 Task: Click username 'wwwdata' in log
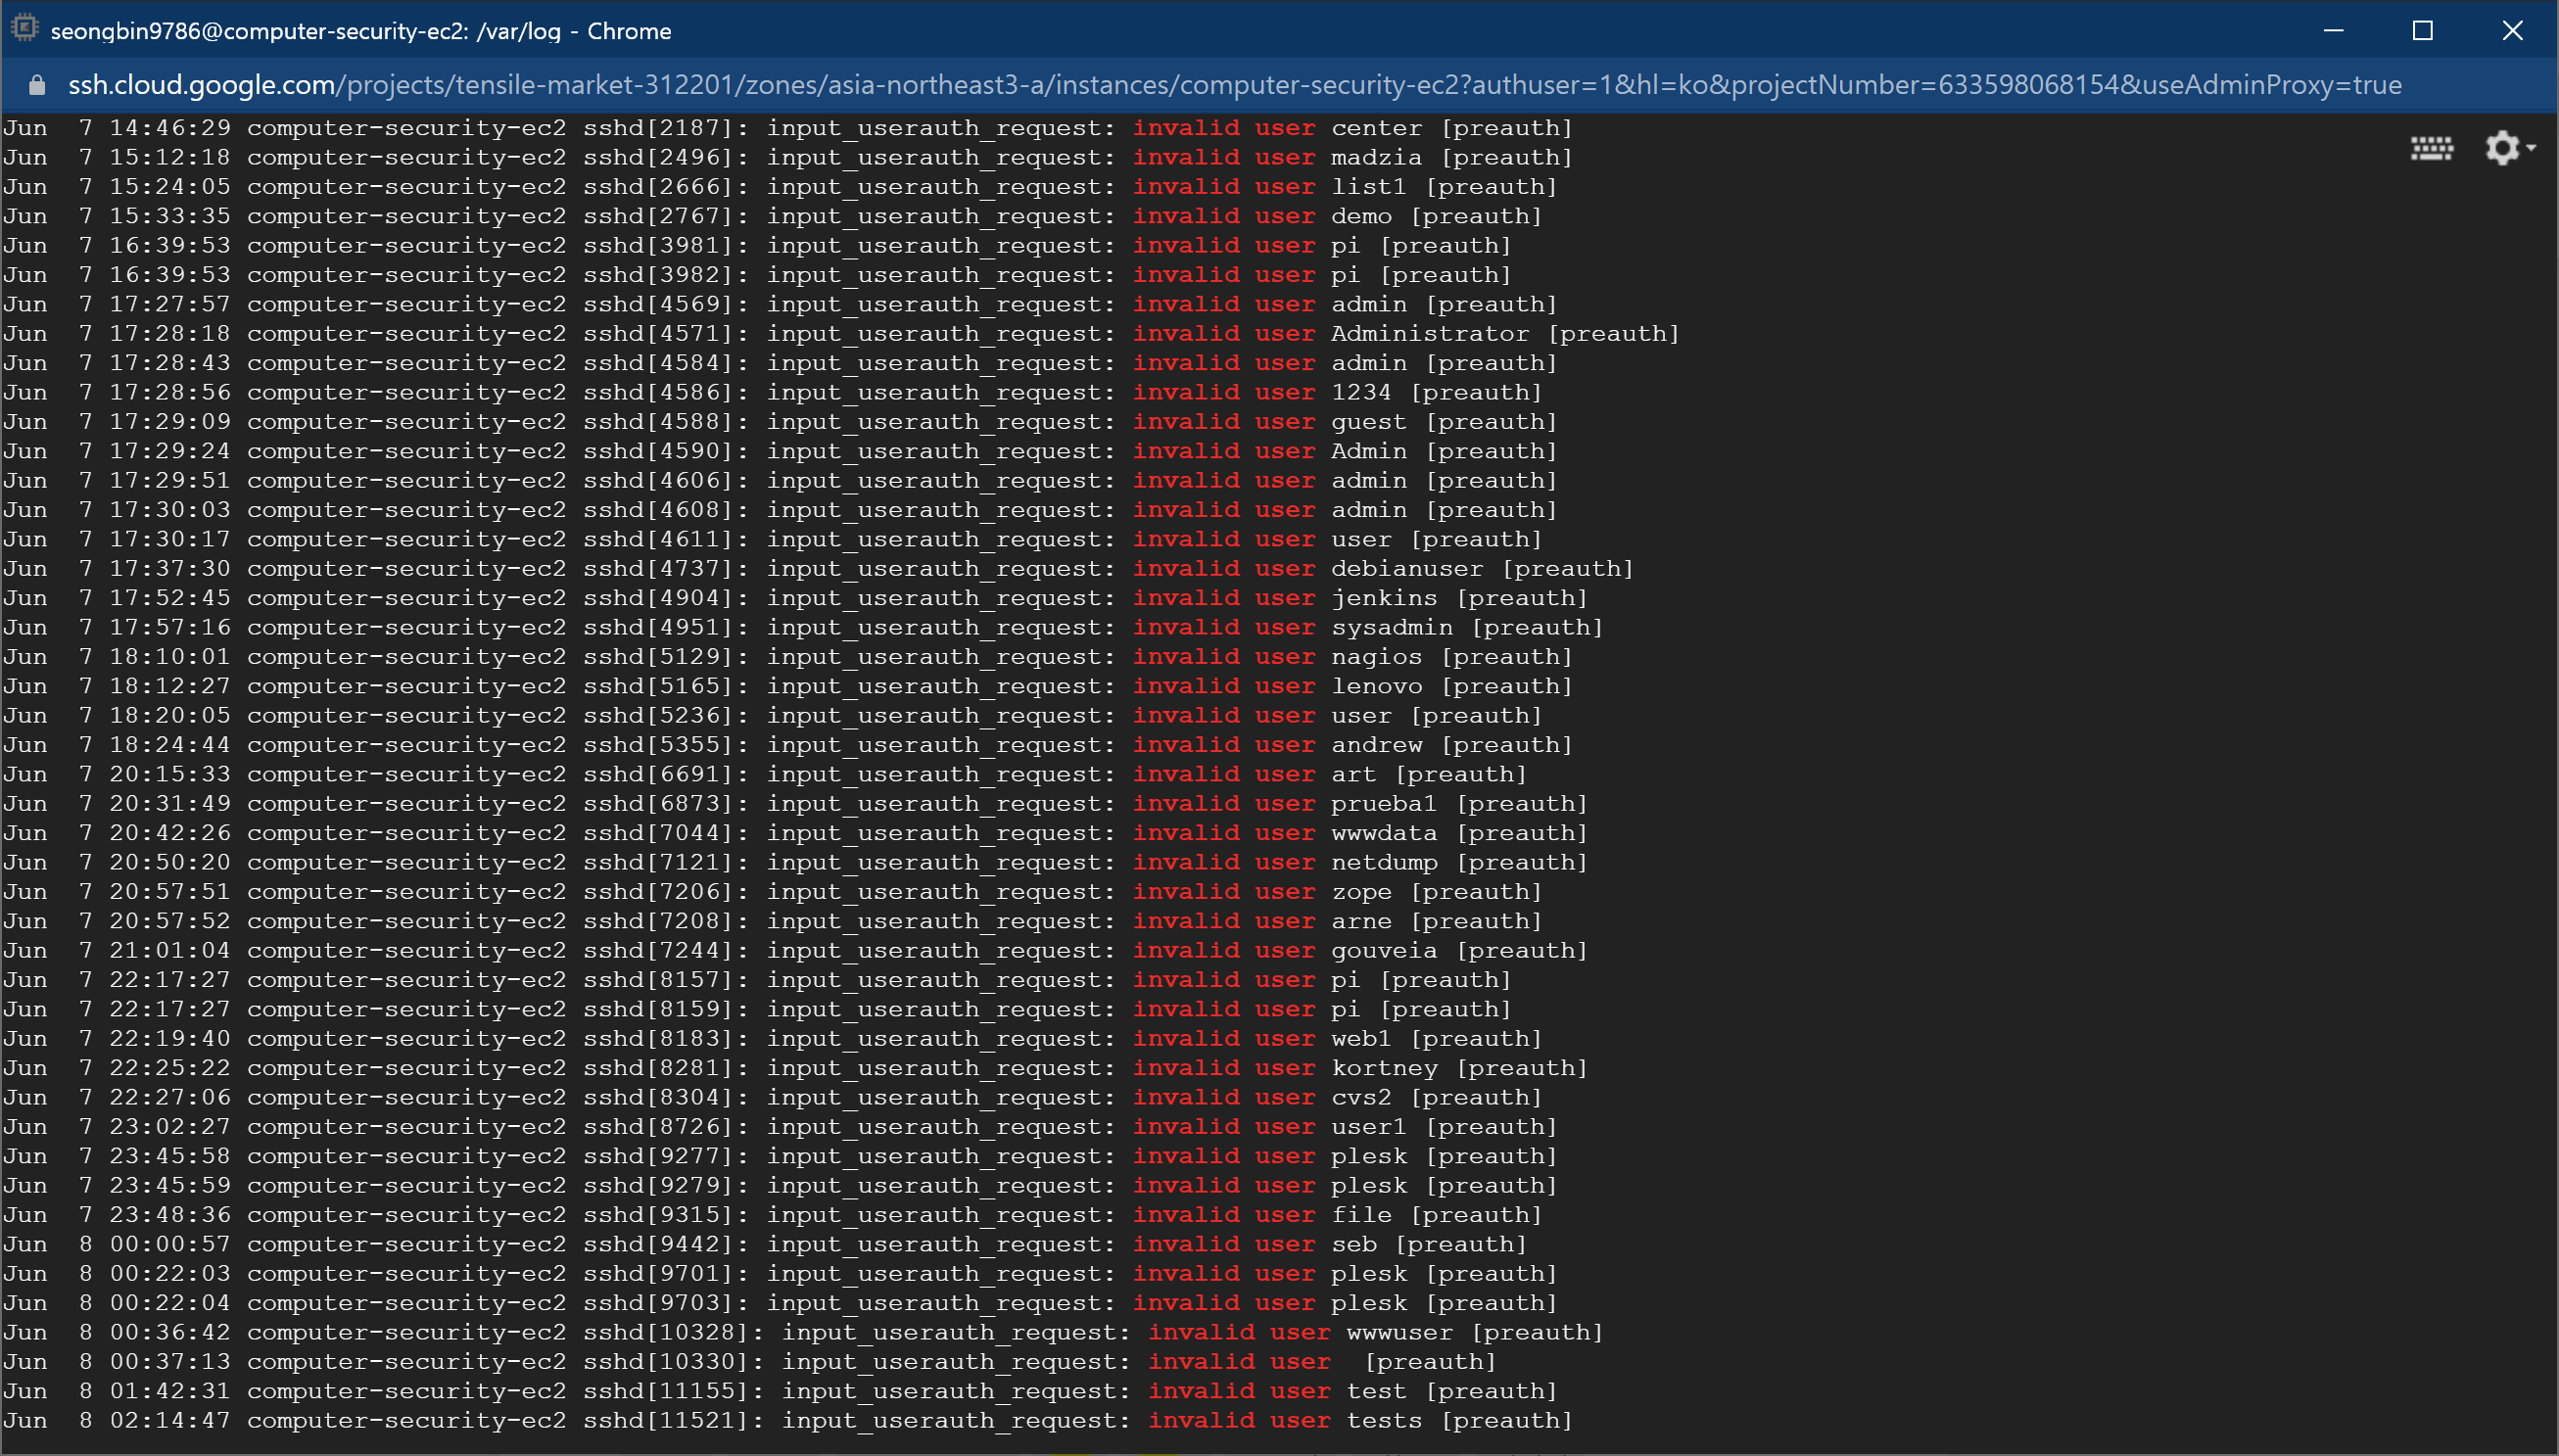click(1384, 833)
